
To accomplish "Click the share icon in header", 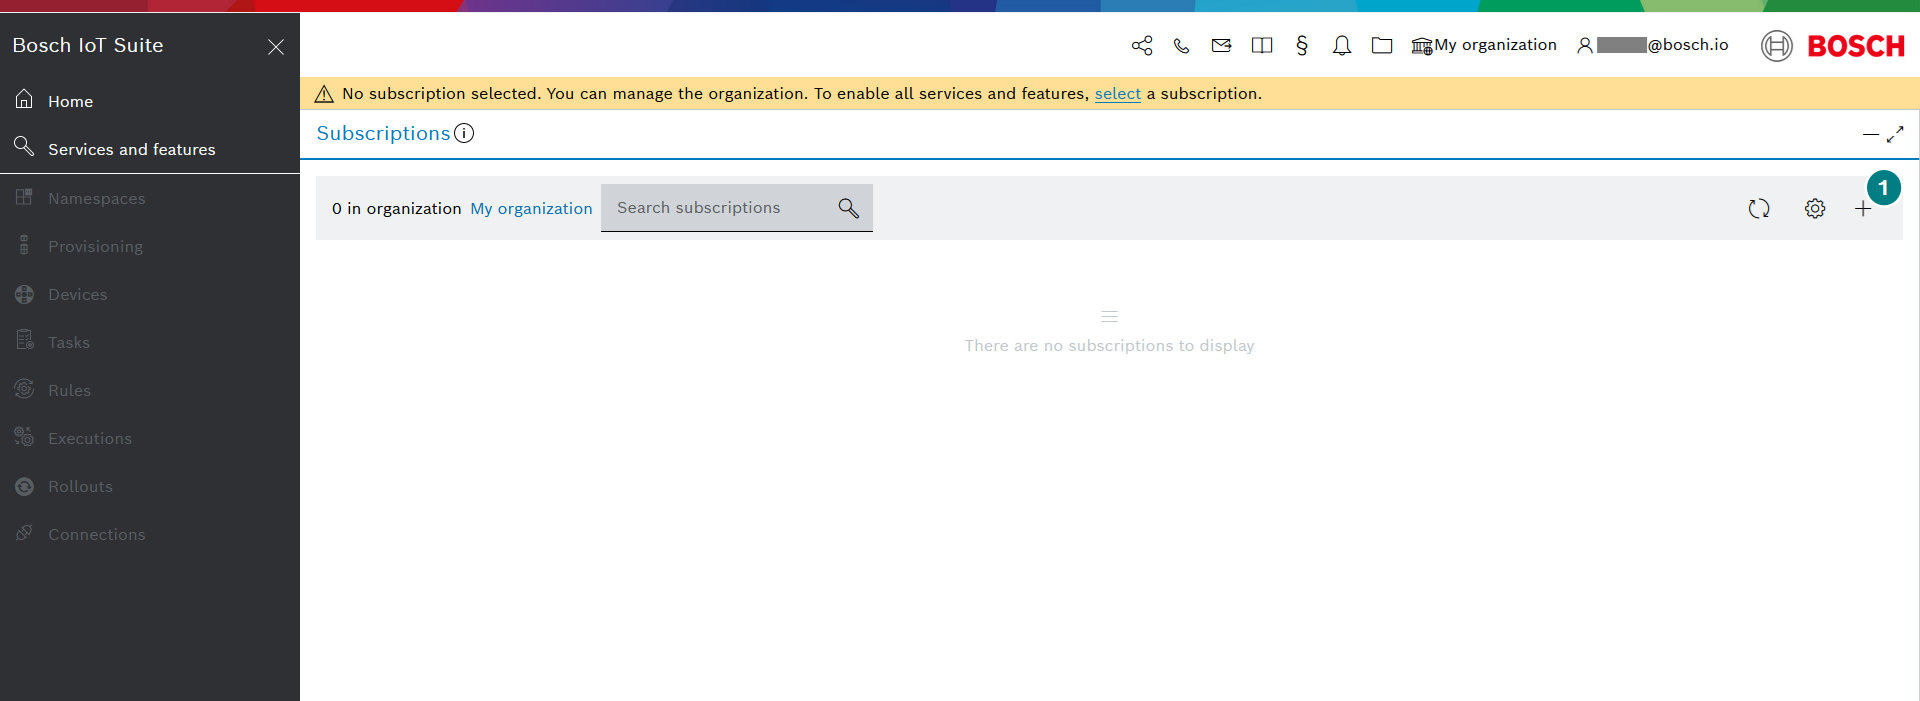I will pos(1142,45).
